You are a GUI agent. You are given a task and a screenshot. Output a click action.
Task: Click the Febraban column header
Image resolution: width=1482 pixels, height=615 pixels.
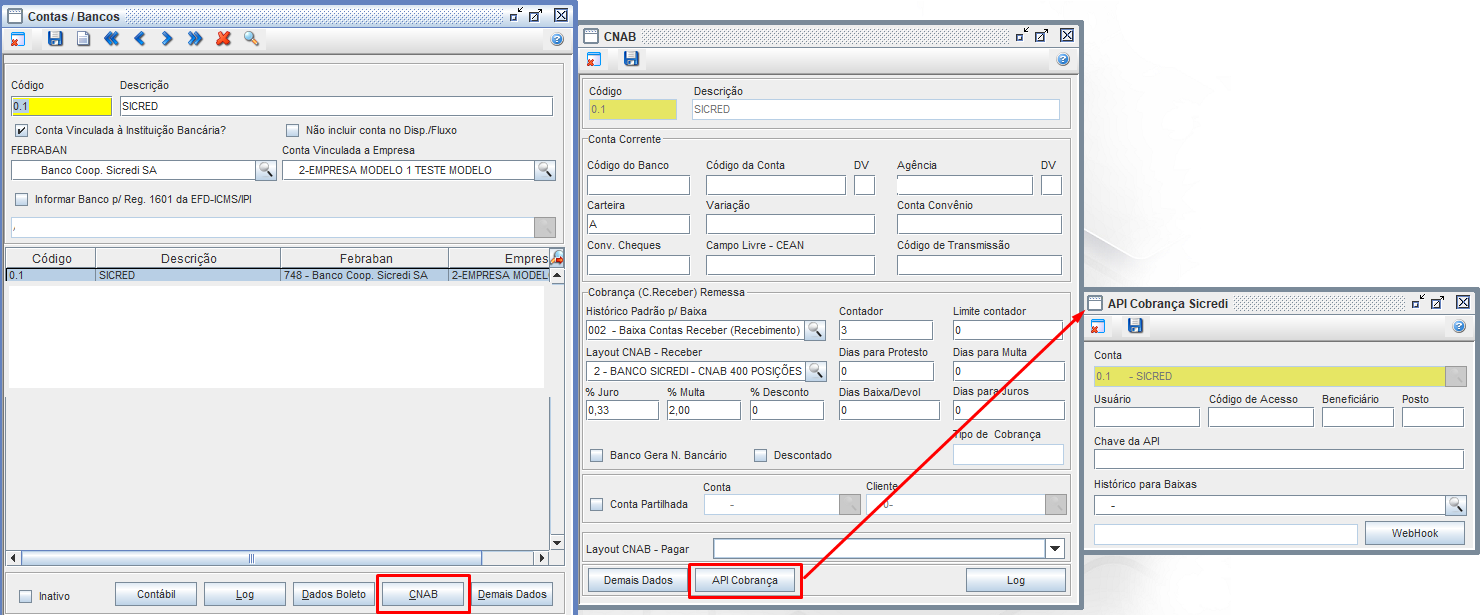365,258
